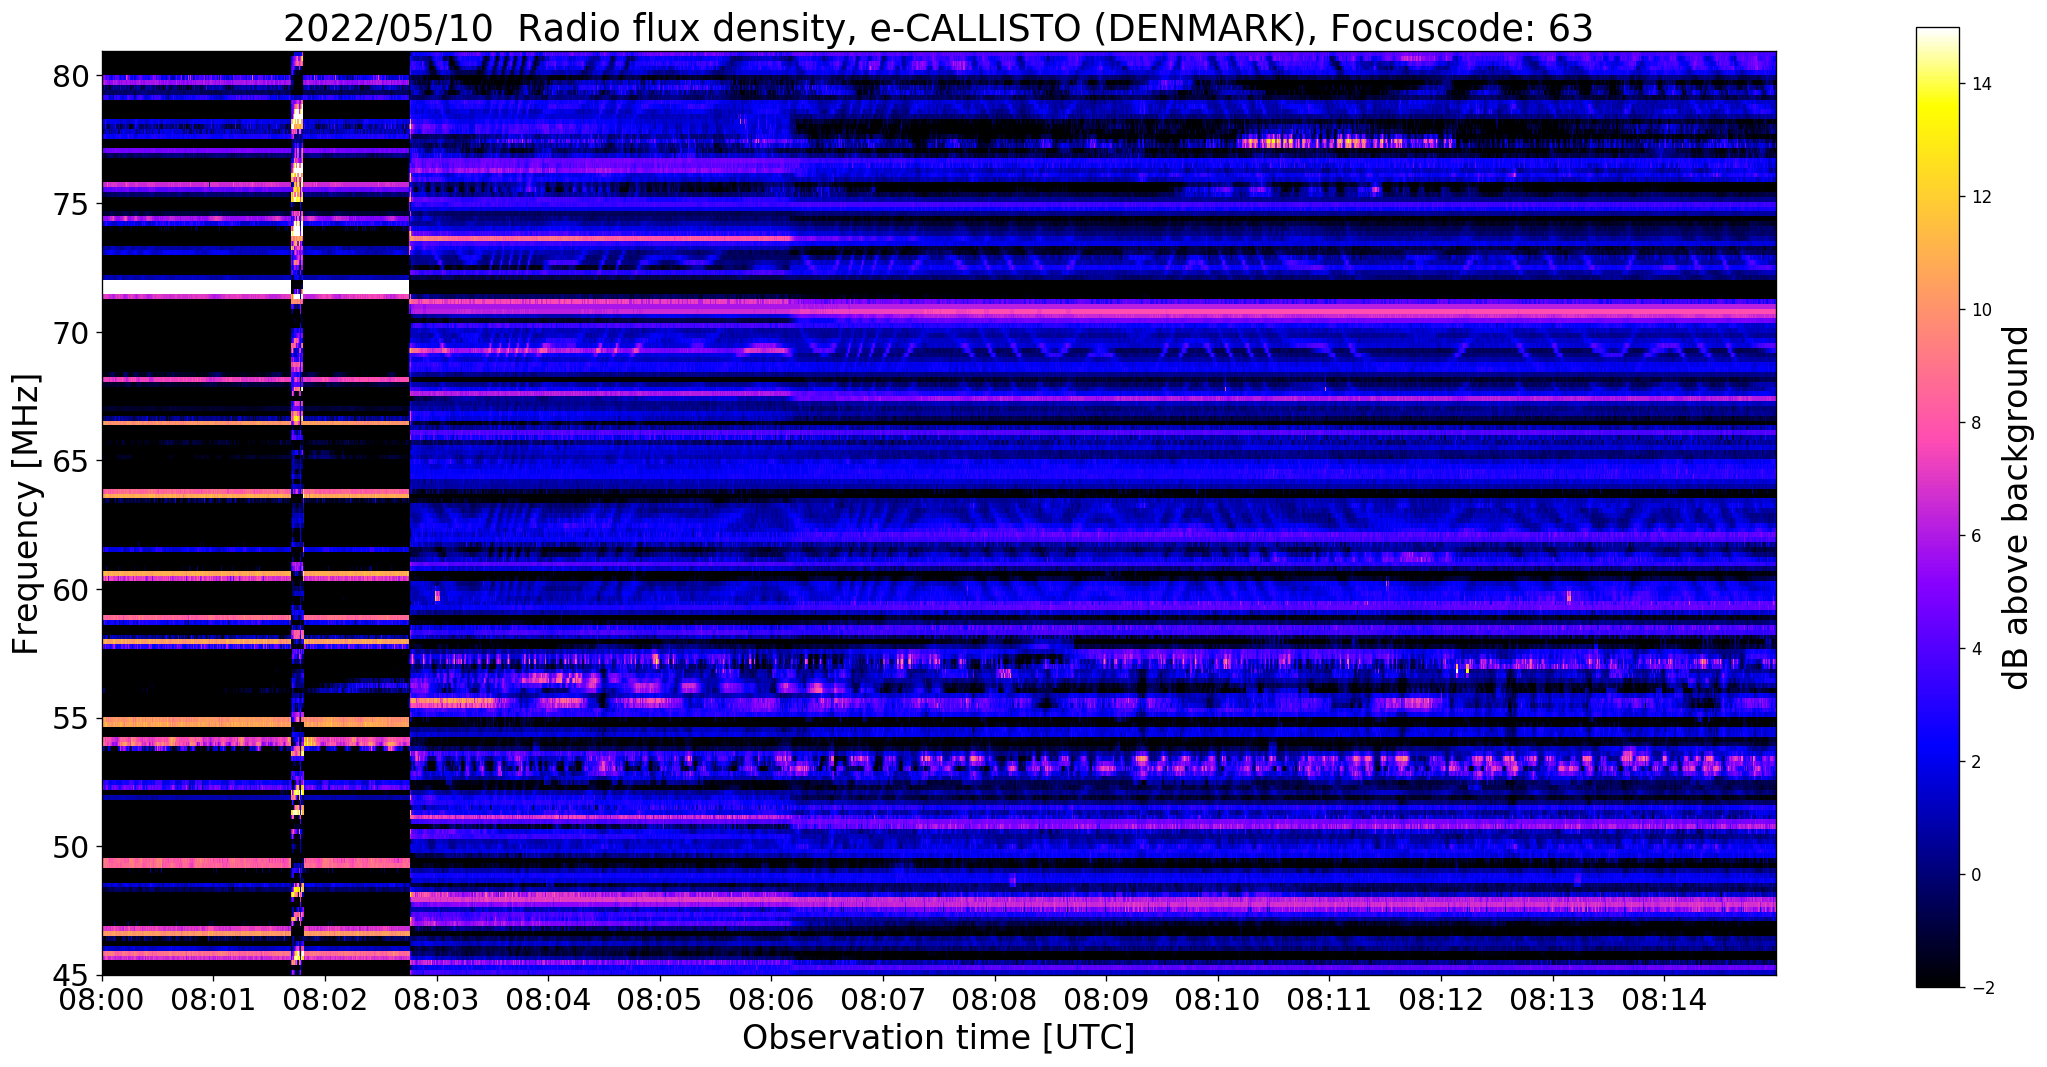Click the colorbar tick label 0
Viewport: 2047px width, 1067px height.
pyautogui.click(x=1975, y=875)
